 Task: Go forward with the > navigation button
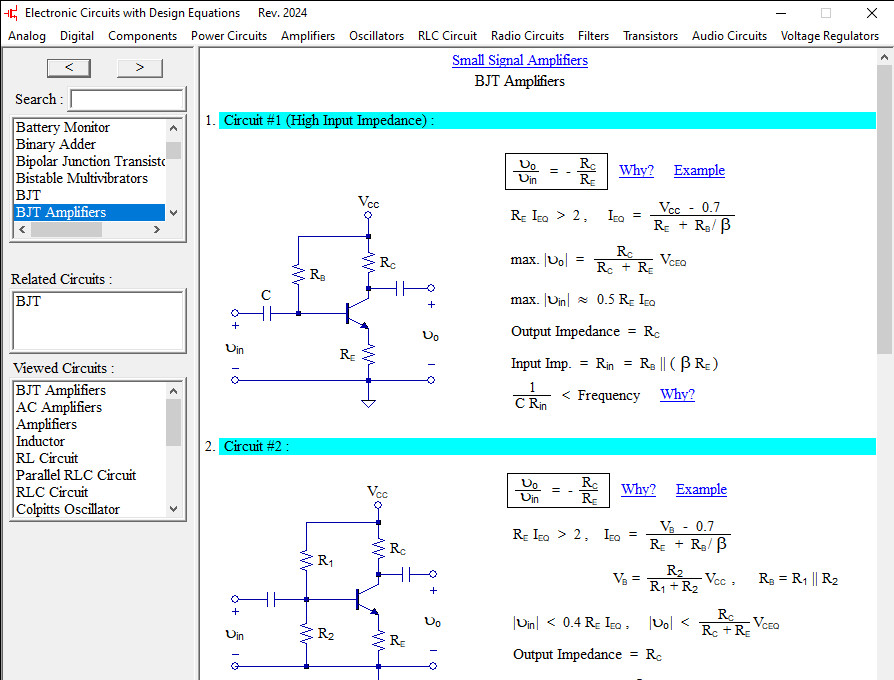(x=140, y=68)
